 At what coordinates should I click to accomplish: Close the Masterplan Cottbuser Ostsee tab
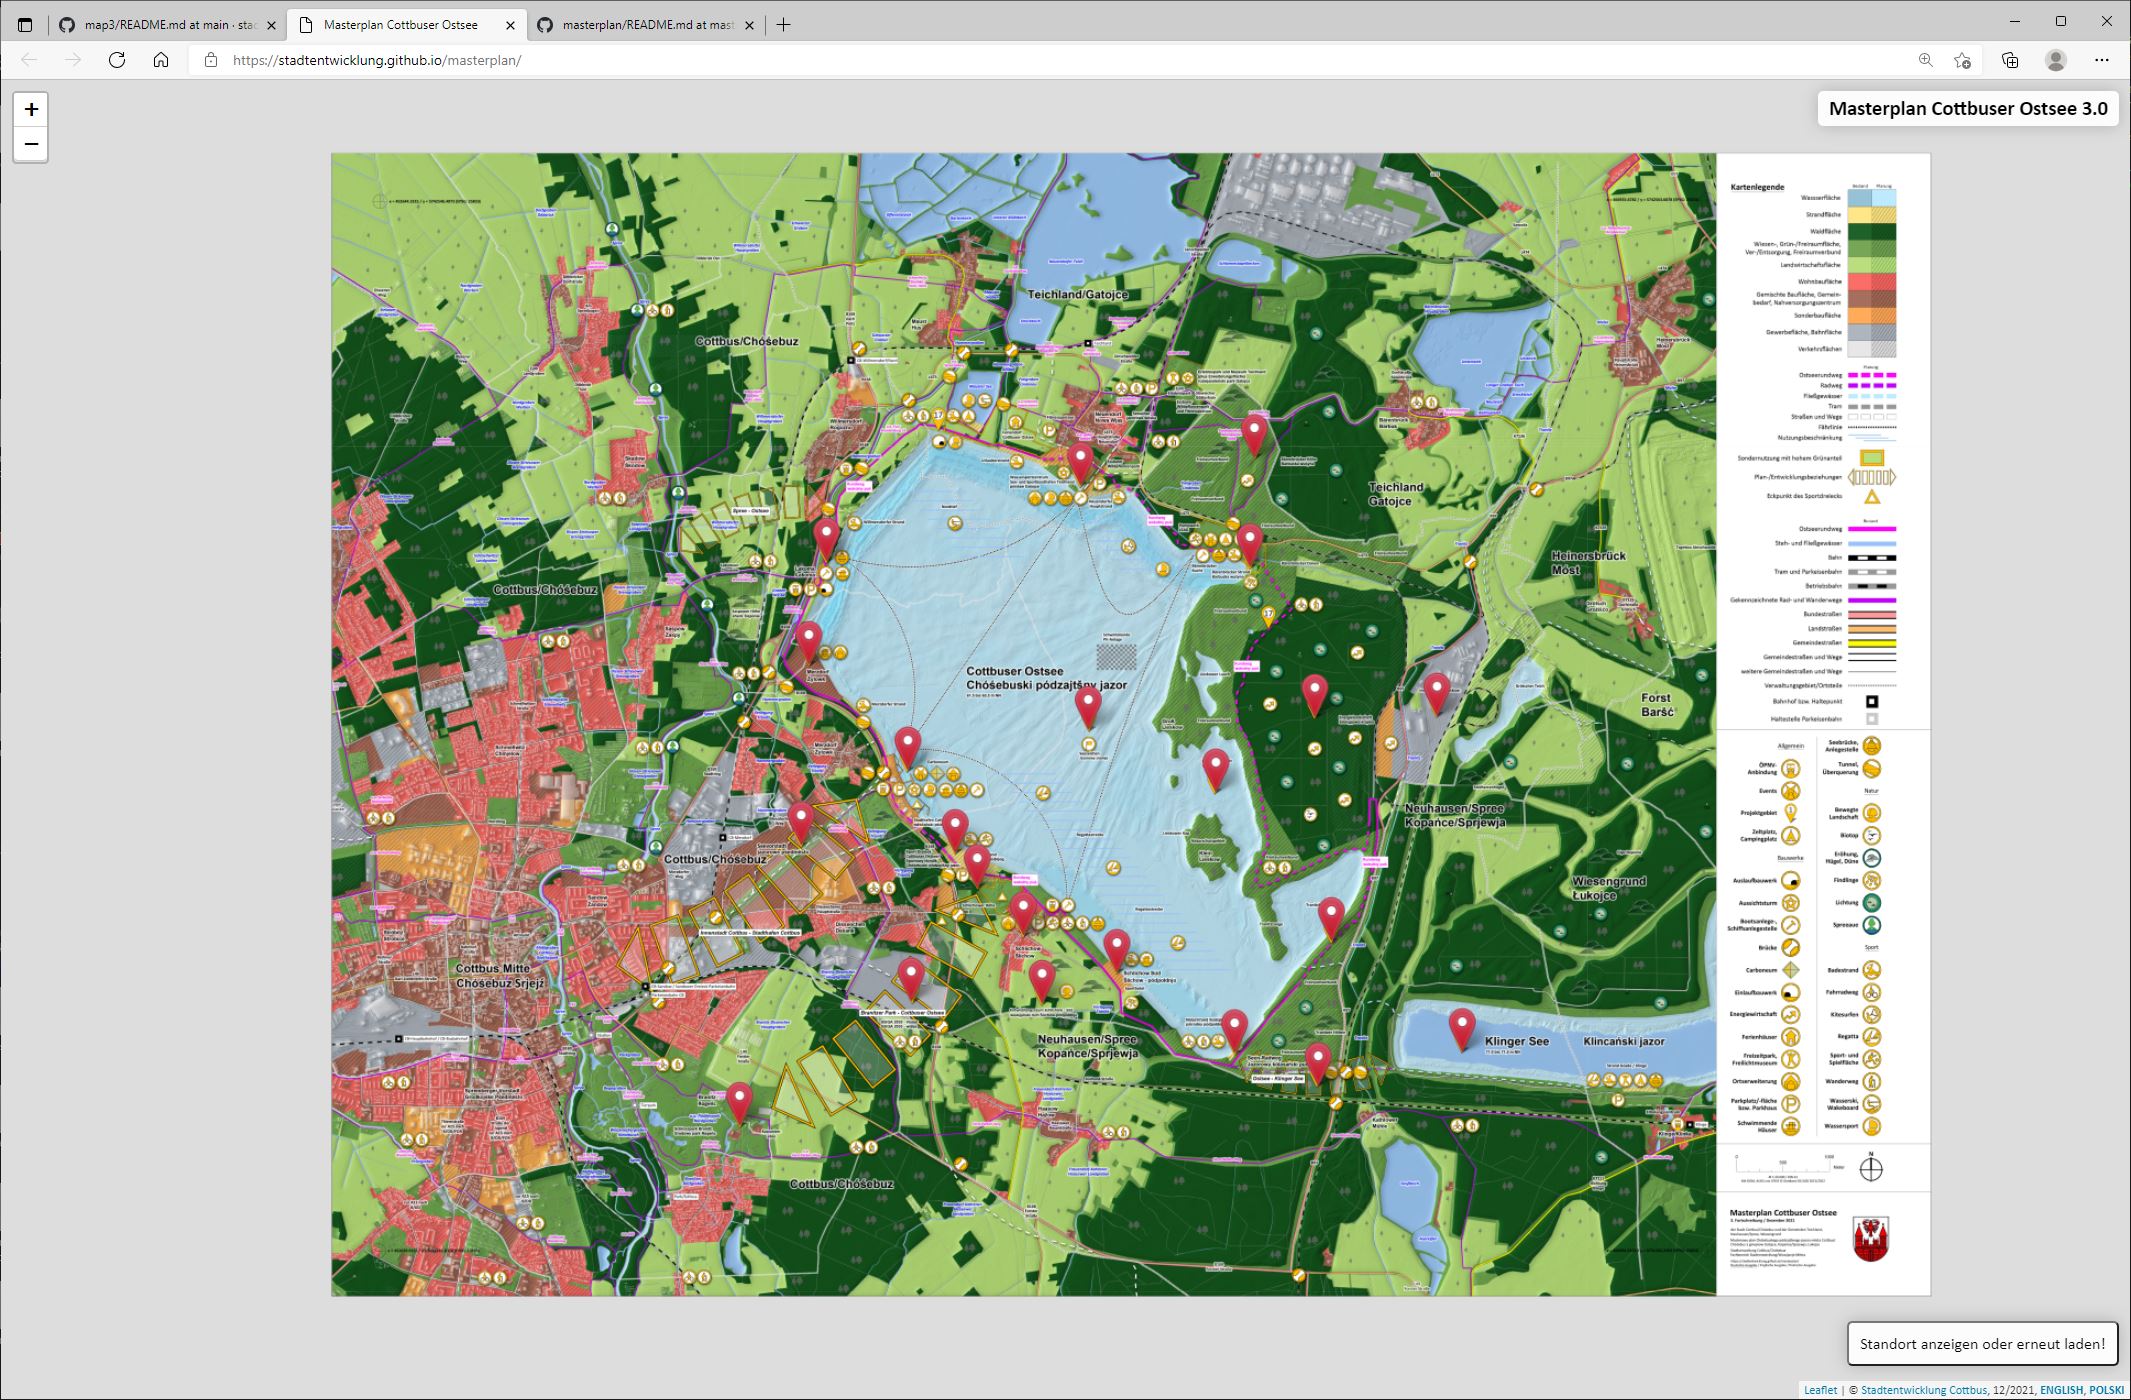coord(511,25)
